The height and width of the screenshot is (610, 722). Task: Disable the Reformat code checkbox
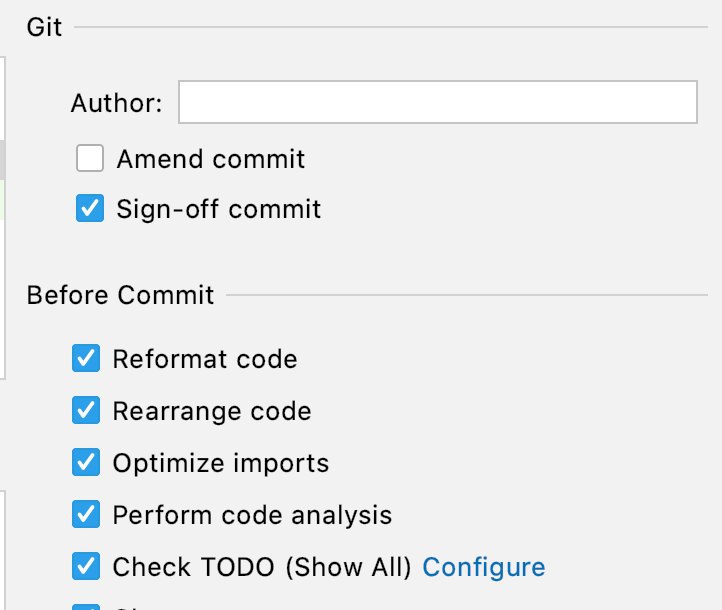pos(86,358)
